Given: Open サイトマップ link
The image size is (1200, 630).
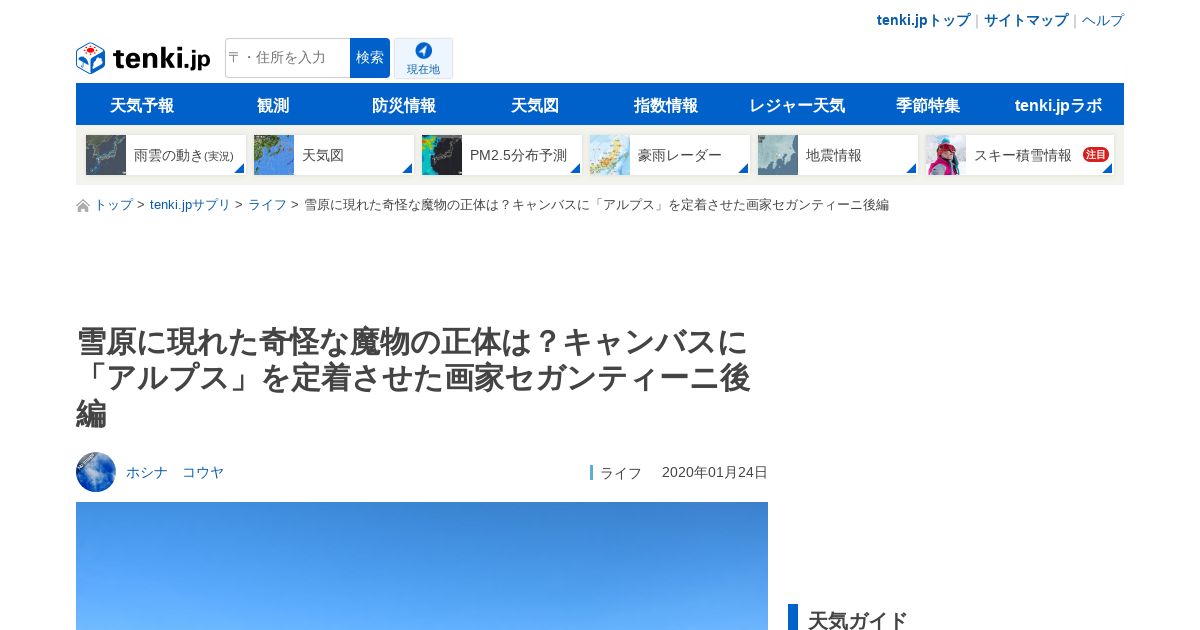Looking at the screenshot, I should [x=1026, y=20].
